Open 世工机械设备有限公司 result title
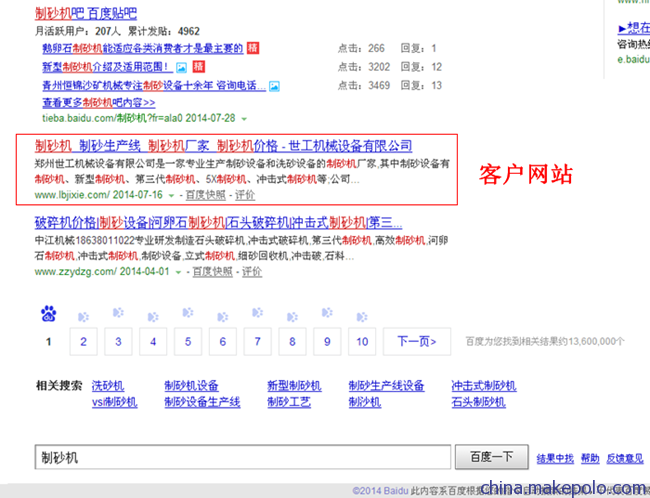Viewport: 650px width, 498px height. tap(223, 146)
